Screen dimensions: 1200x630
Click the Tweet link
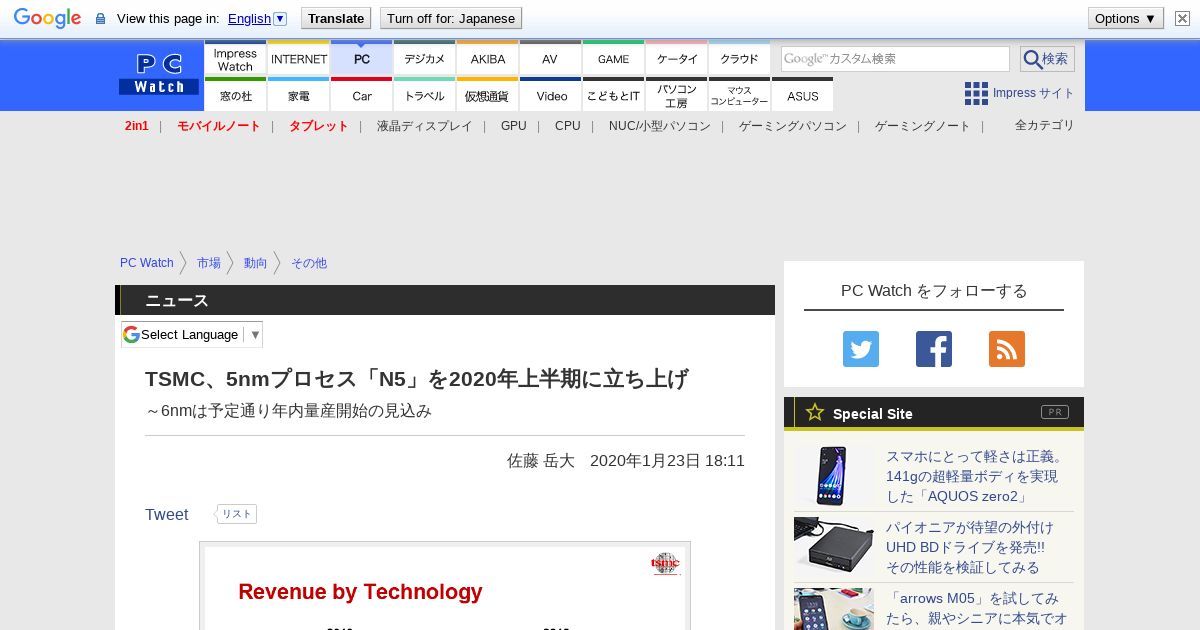167,514
